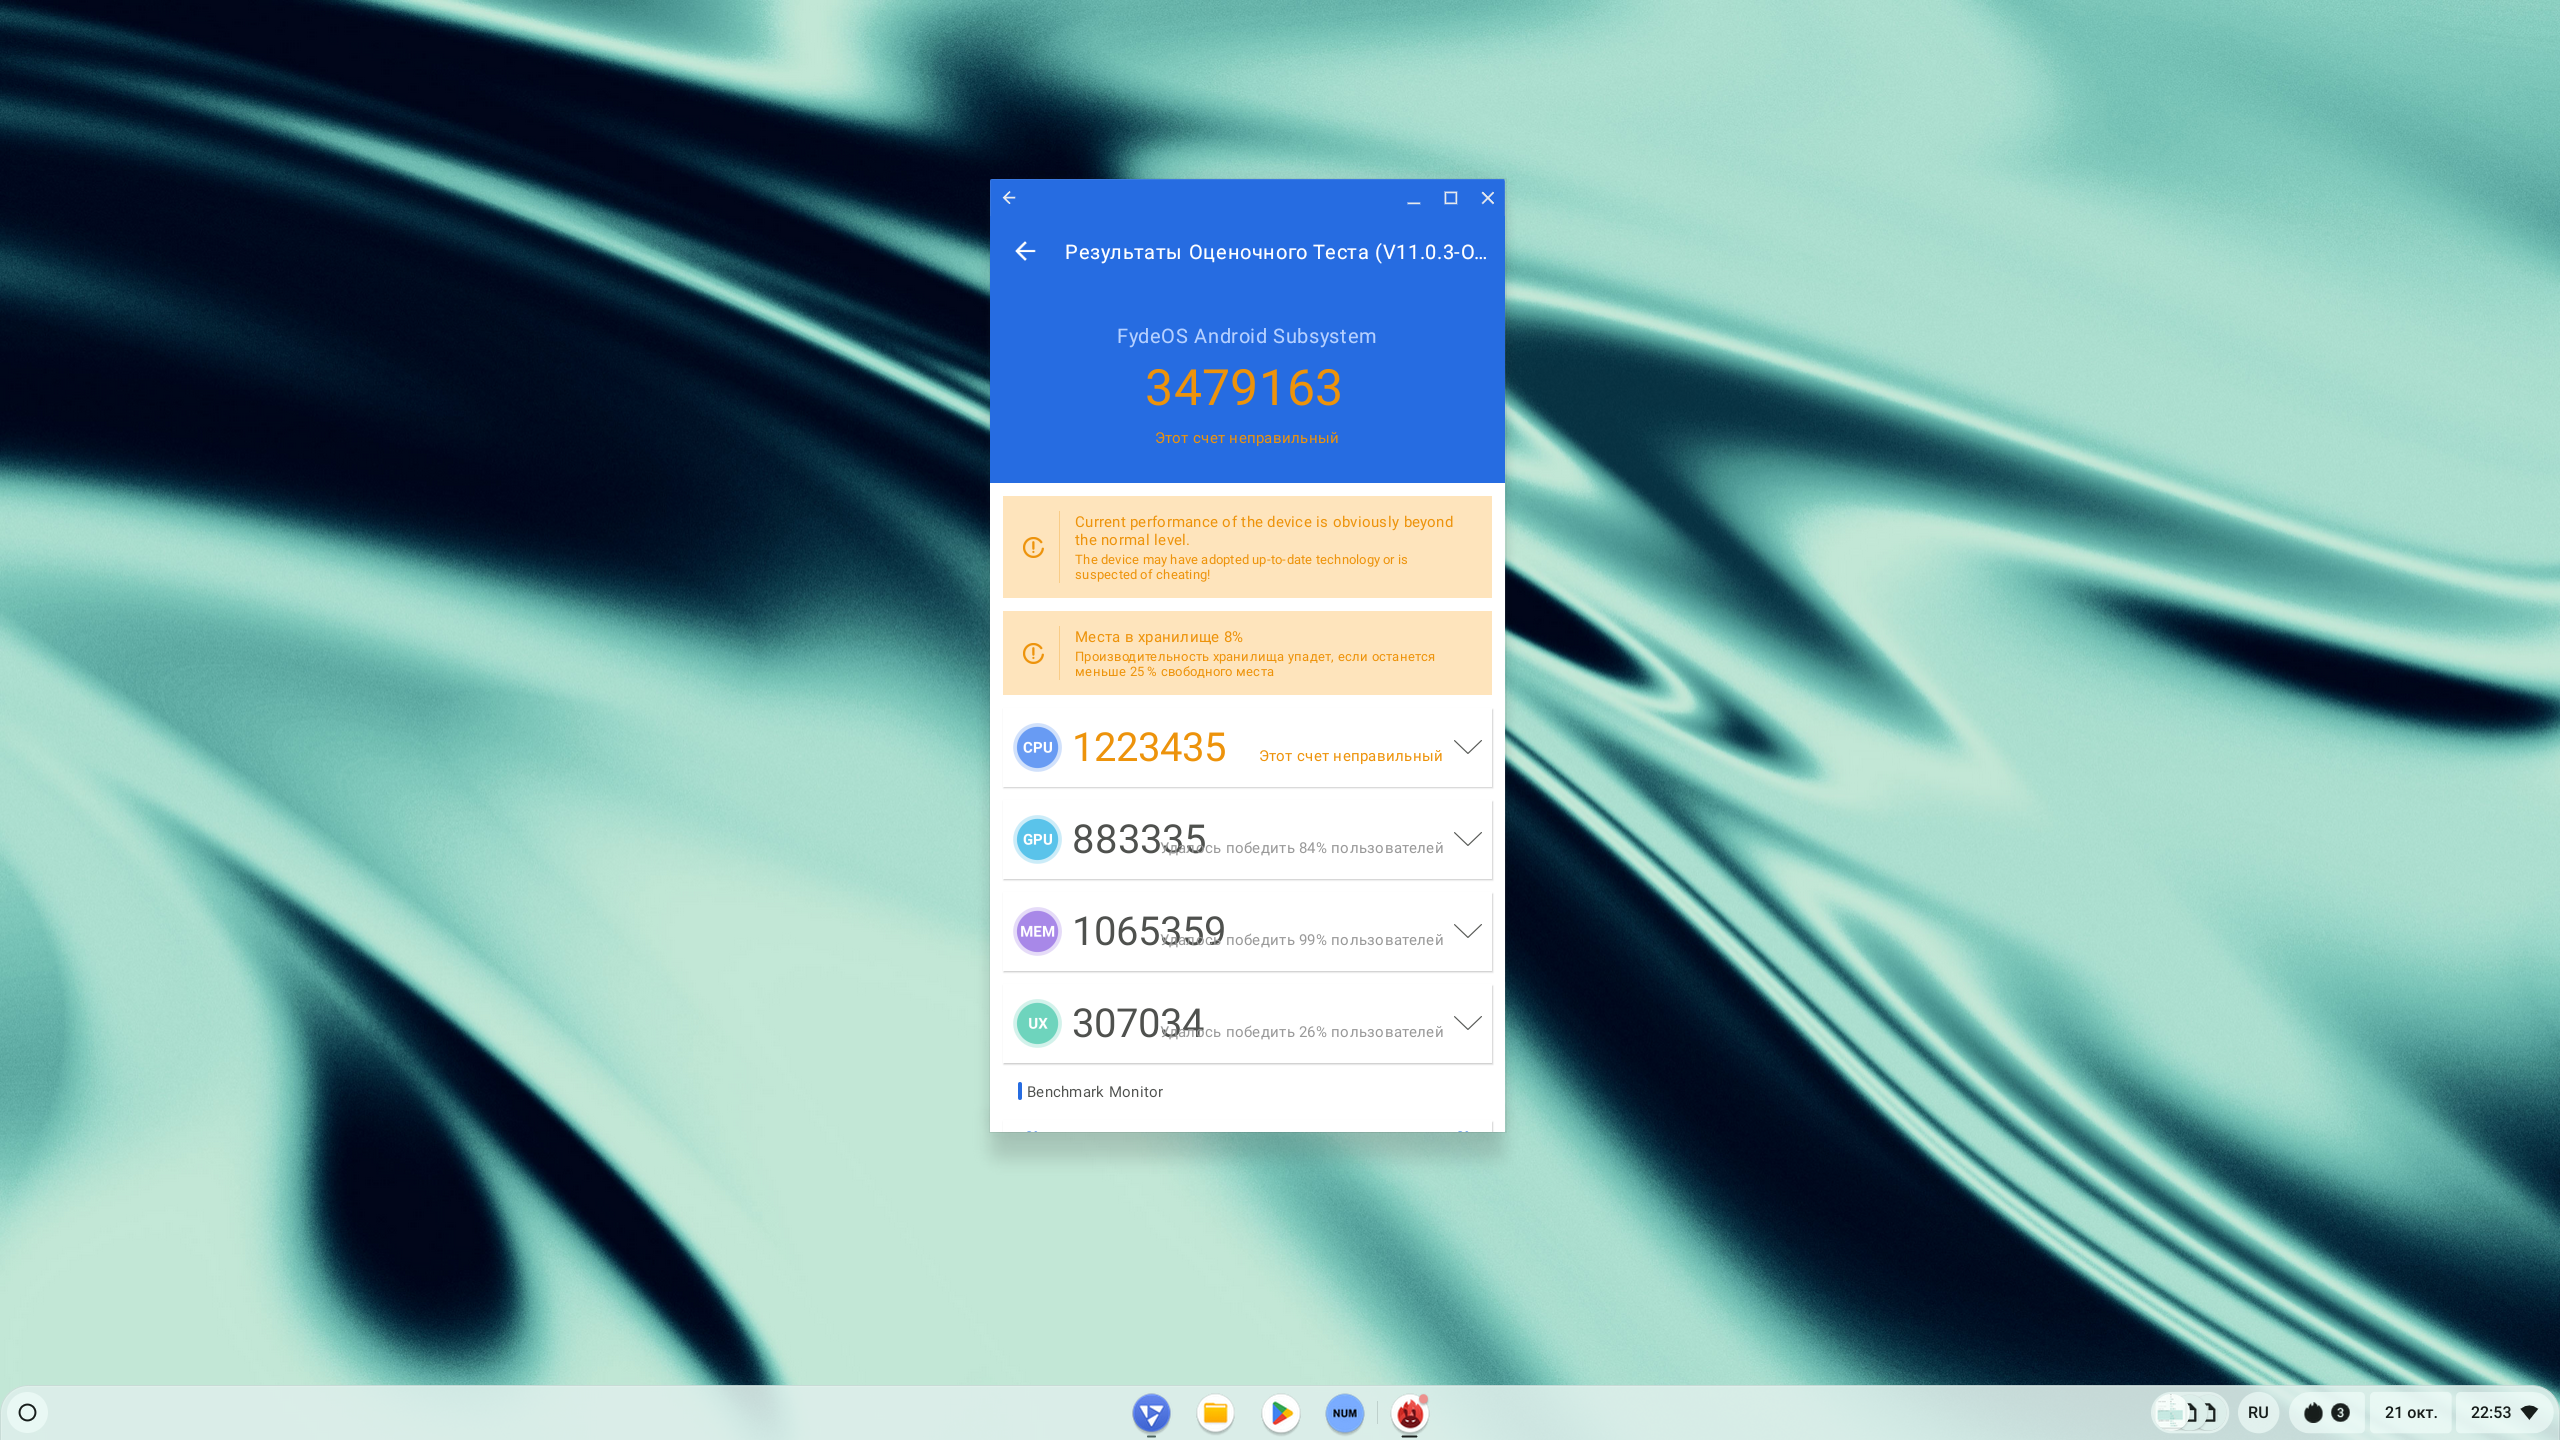The image size is (2560, 1440).
Task: Open the launcher circle button
Action: tap(28, 1413)
